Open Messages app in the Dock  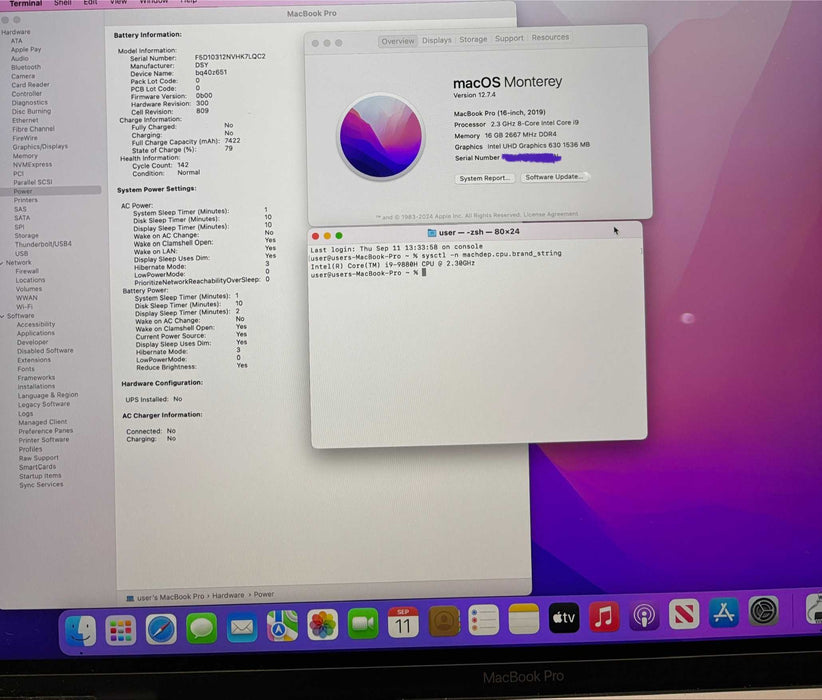tap(201, 628)
